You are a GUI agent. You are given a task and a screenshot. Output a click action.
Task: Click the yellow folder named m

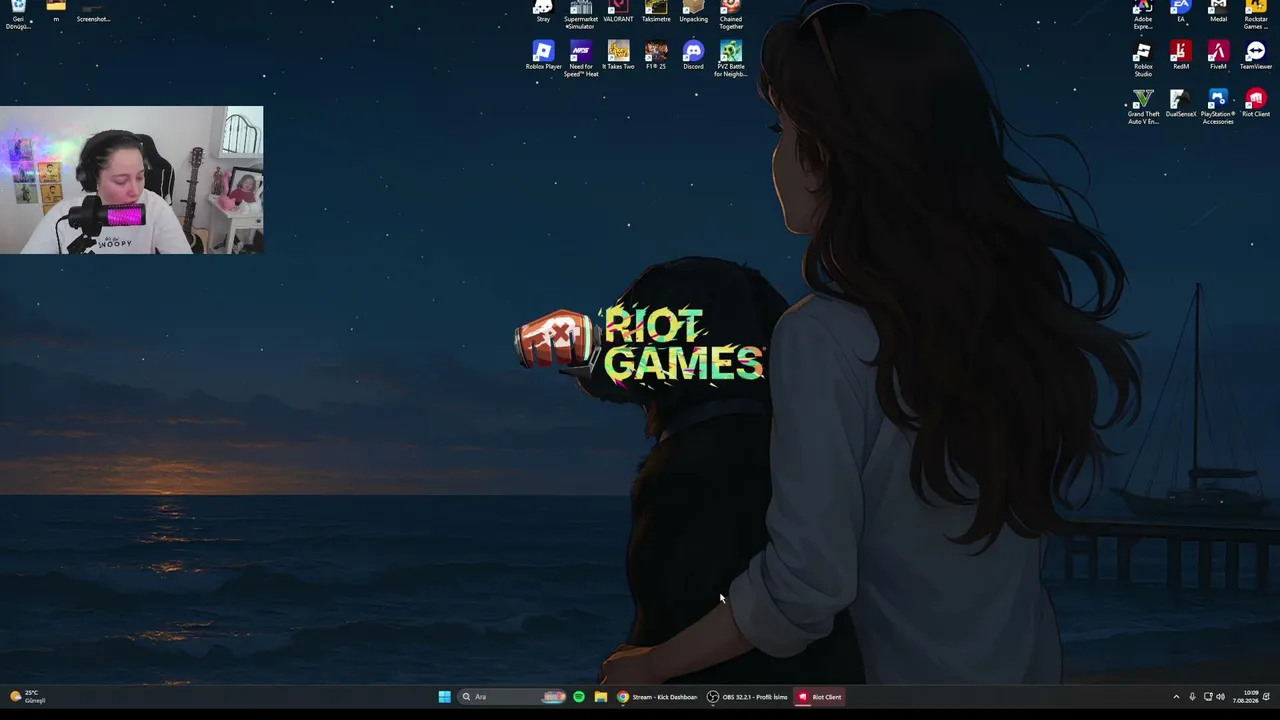click(56, 11)
